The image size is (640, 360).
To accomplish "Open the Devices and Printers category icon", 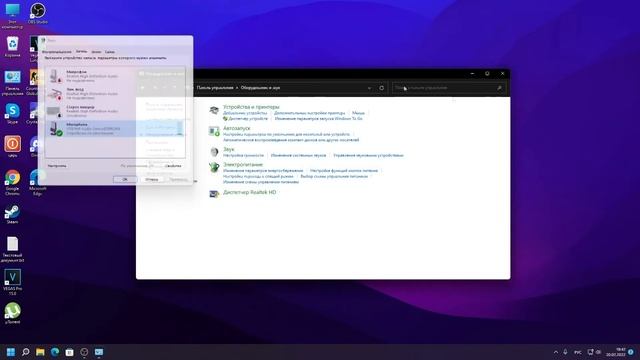I will click(214, 110).
